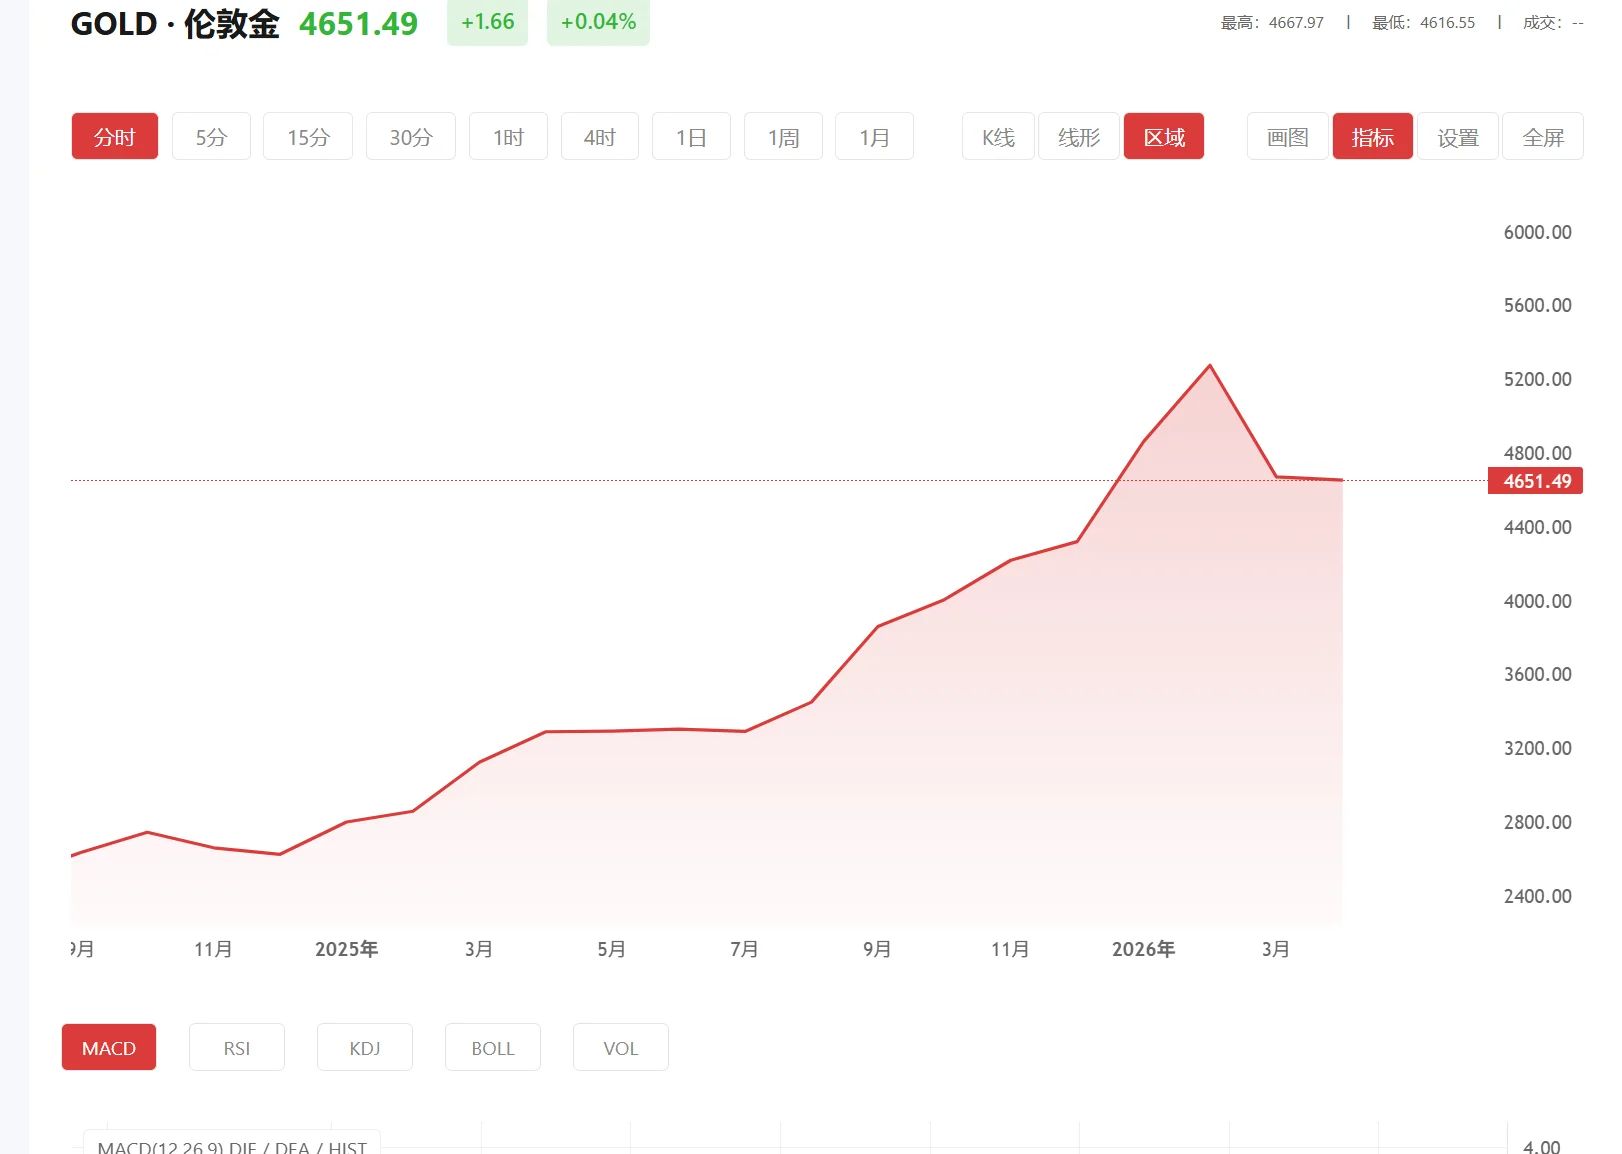Display the VOL volume indicator
Image resolution: width=1622 pixels, height=1154 pixels.
coord(620,1047)
